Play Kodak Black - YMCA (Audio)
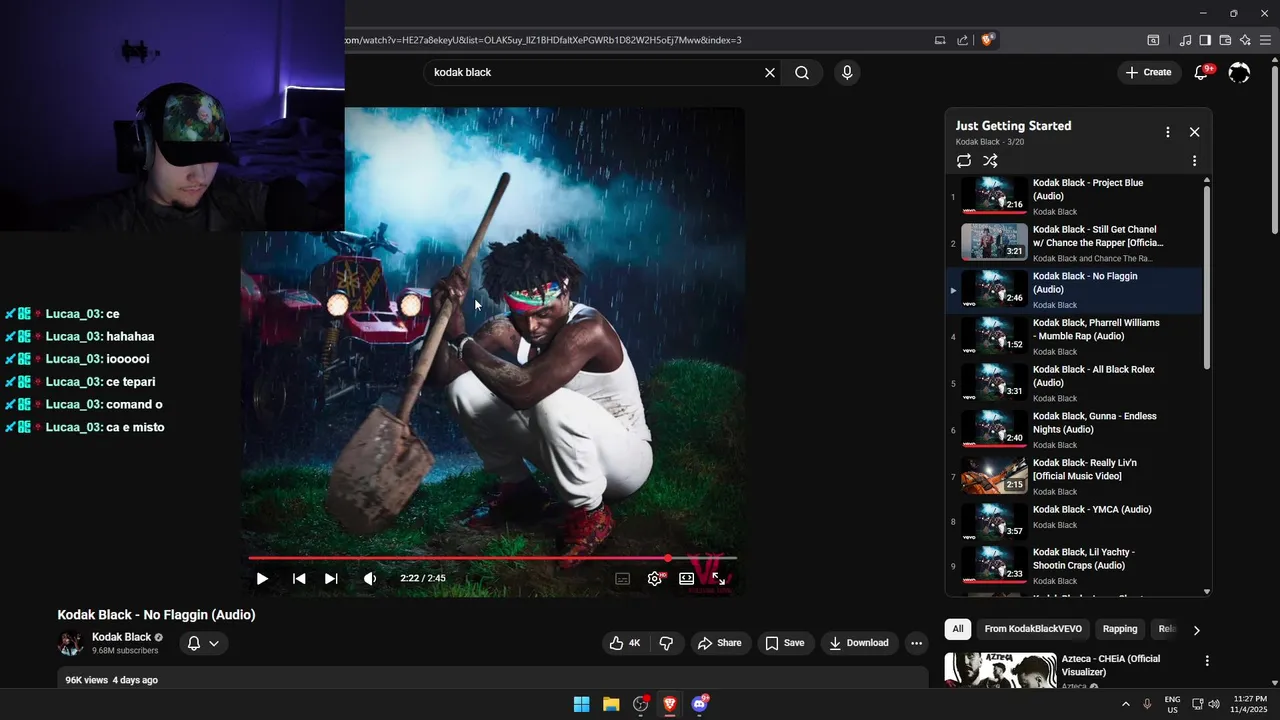 pos(1074,521)
